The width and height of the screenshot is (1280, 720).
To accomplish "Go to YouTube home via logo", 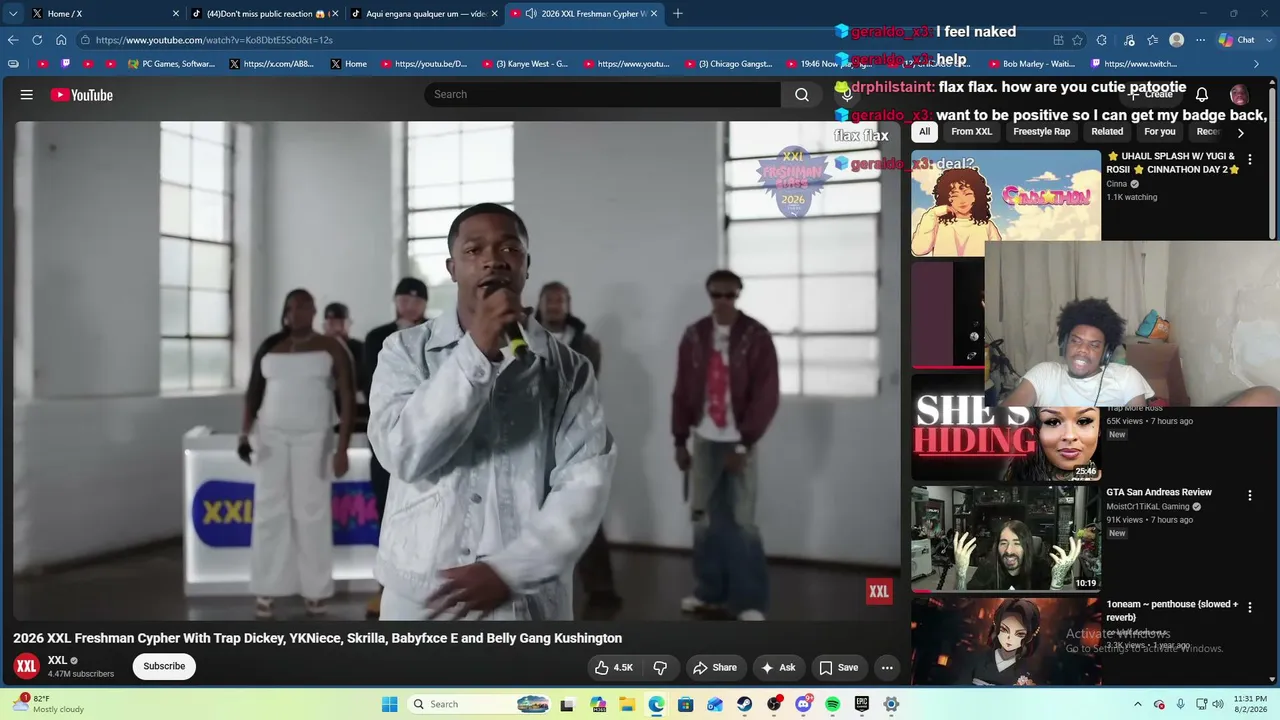I will coord(82,95).
